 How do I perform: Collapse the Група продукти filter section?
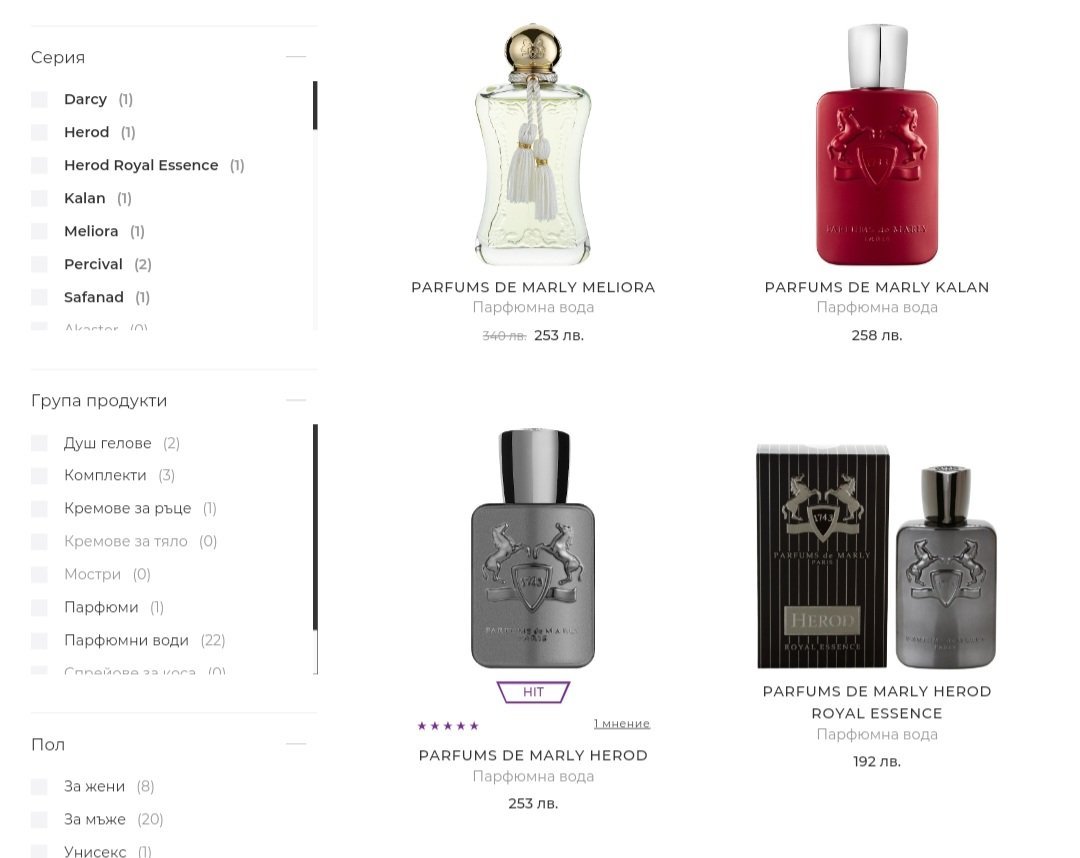pyautogui.click(x=295, y=399)
